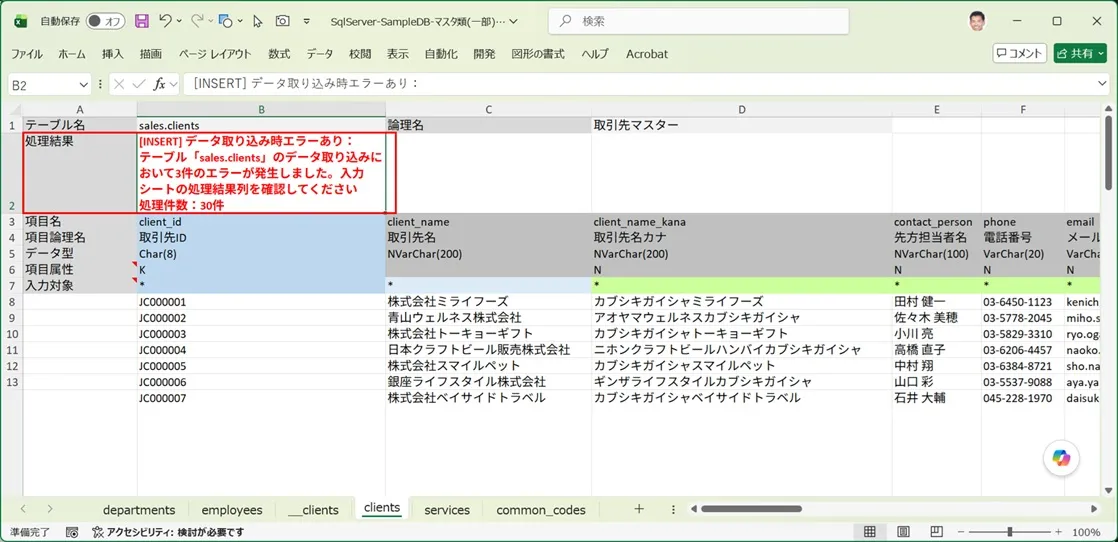The height and width of the screenshot is (542, 1118).
Task: Click cell containing JC000001
Action: [261, 302]
